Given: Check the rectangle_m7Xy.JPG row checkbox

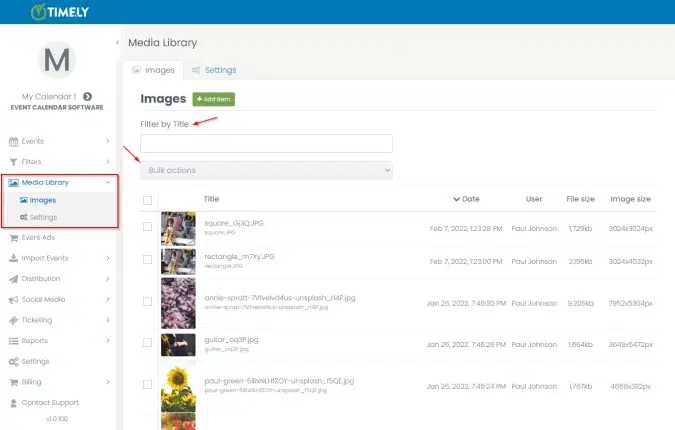Looking at the screenshot, I should [x=147, y=260].
